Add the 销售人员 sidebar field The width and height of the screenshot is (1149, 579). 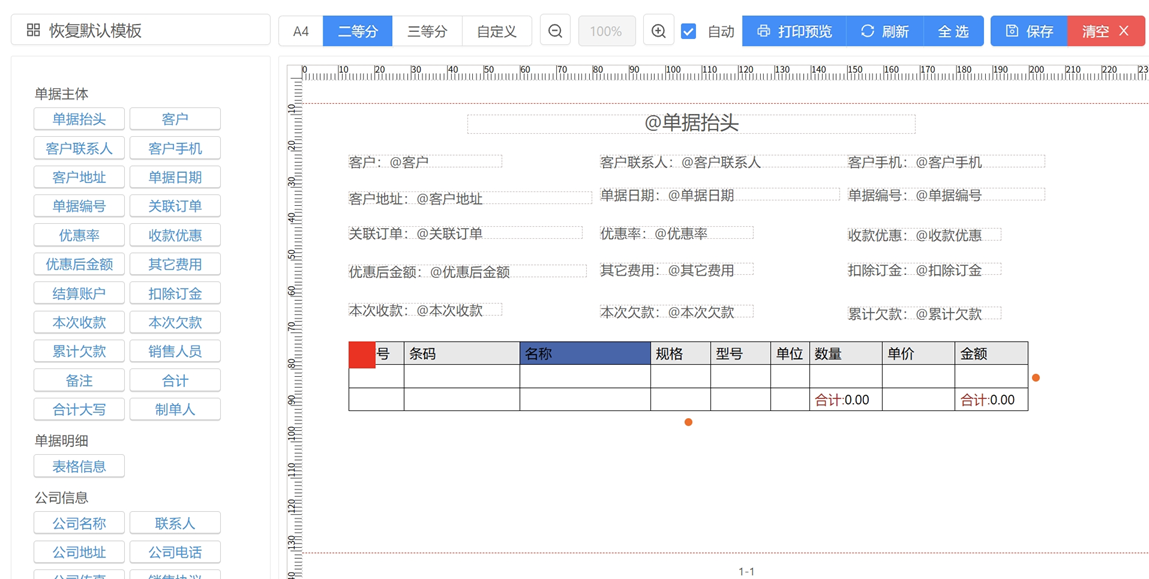(175, 351)
